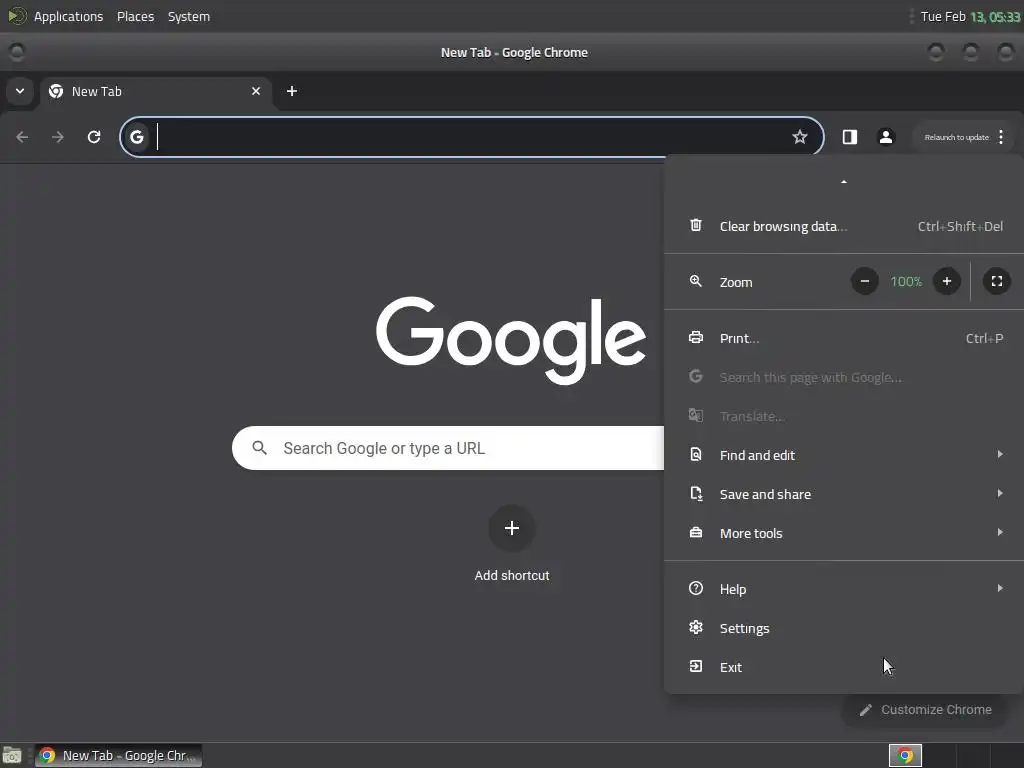Select Clear browsing data menu entry
Screen dimensions: 1024x768
pos(844,226)
